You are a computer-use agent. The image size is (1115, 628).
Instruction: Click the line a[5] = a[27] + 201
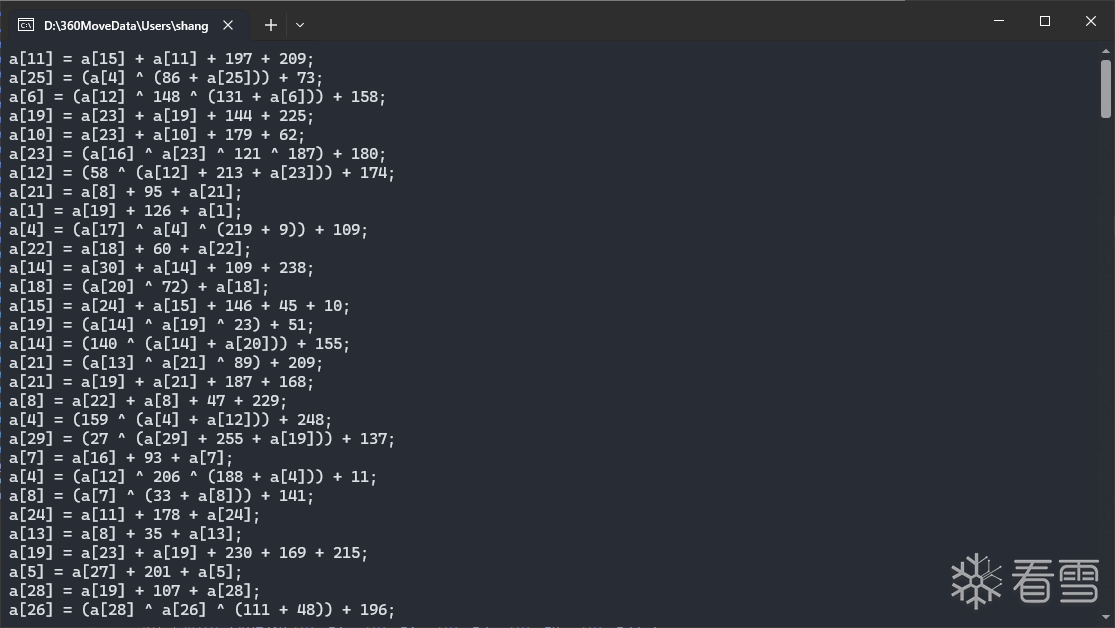(125, 572)
